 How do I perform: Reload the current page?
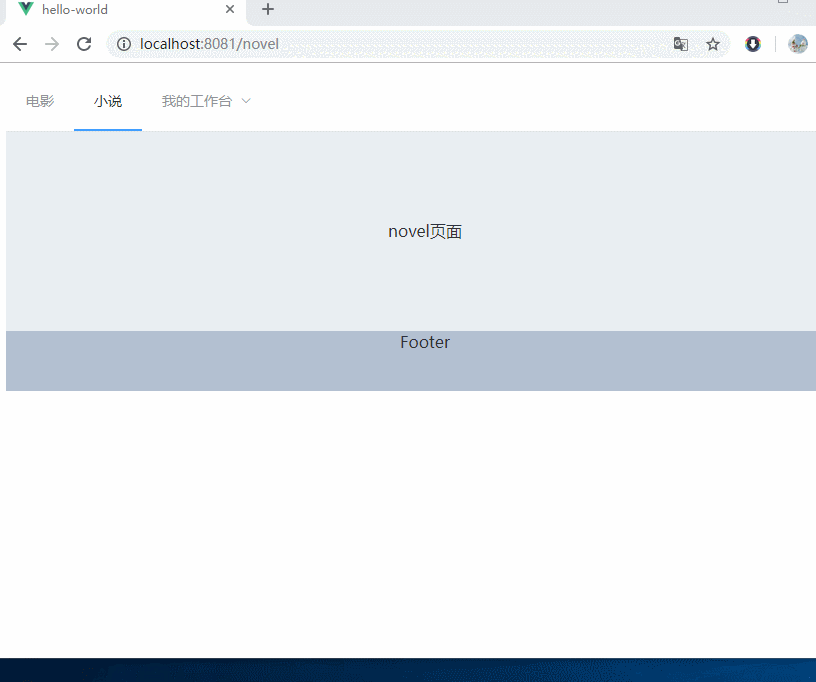[85, 44]
